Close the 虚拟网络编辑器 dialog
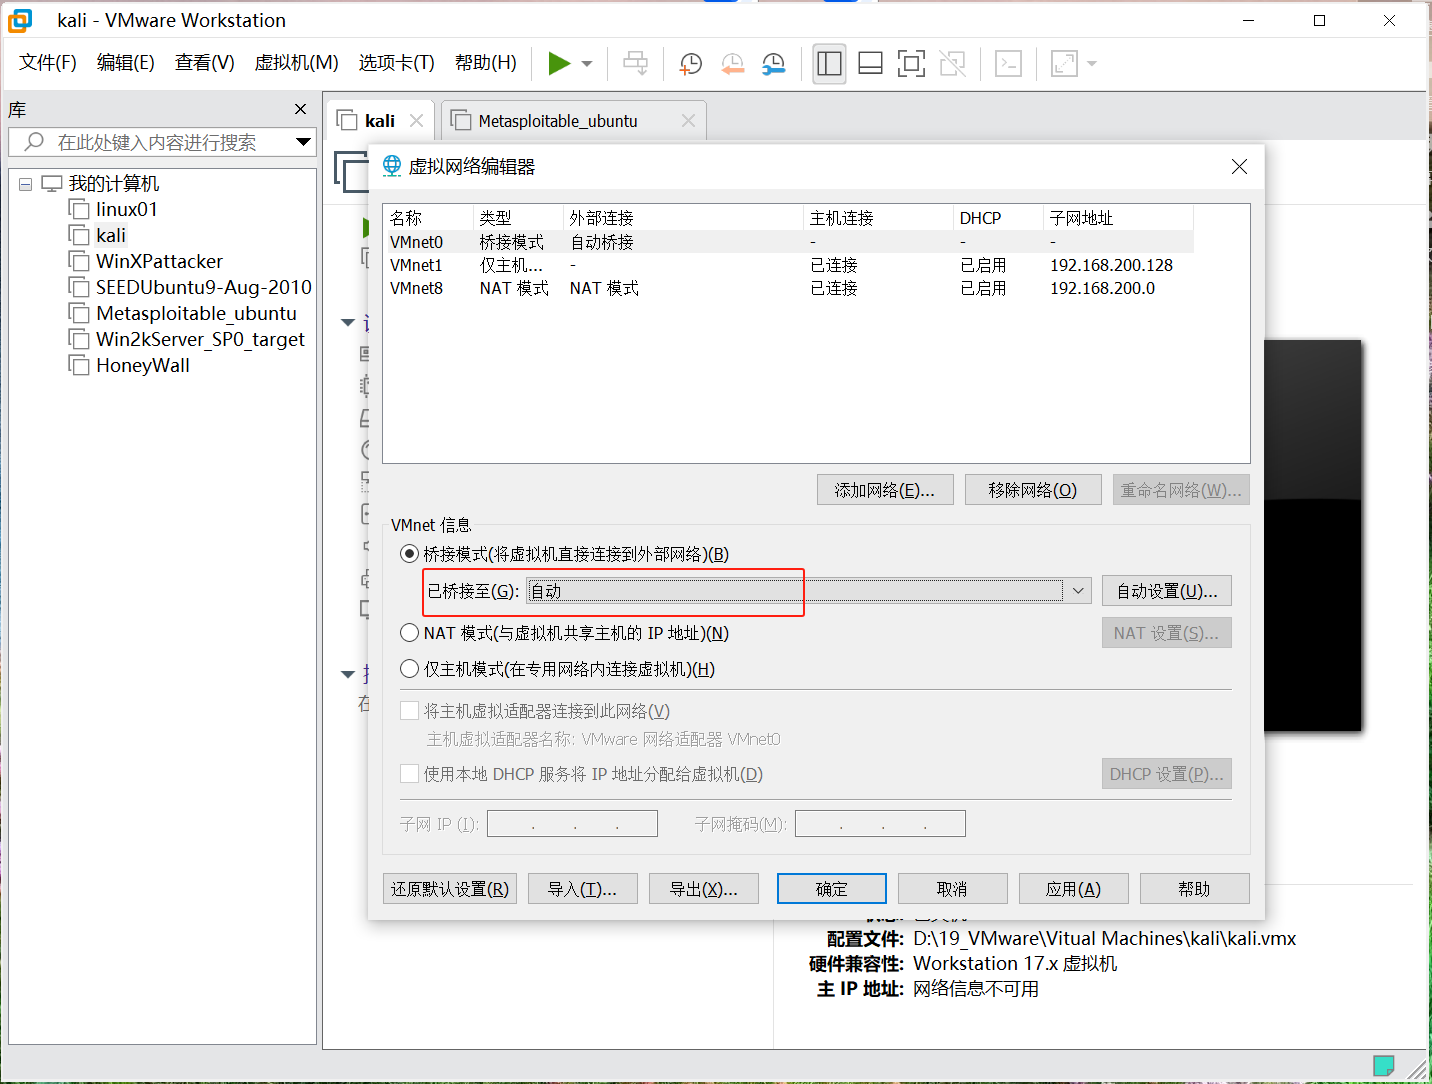 pos(1239,166)
